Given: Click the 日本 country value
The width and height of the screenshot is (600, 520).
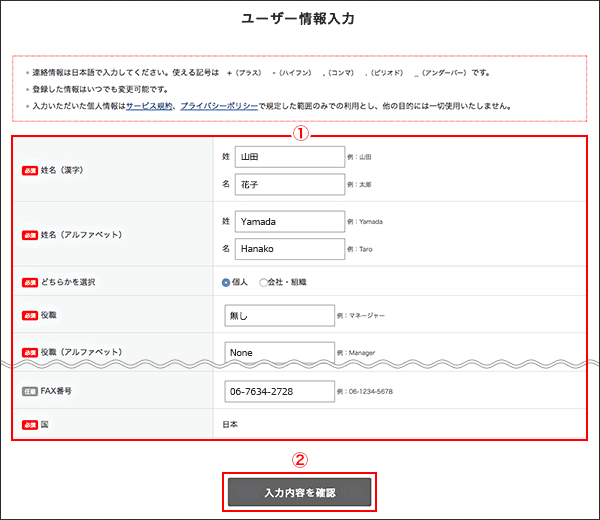Looking at the screenshot, I should pos(231,425).
